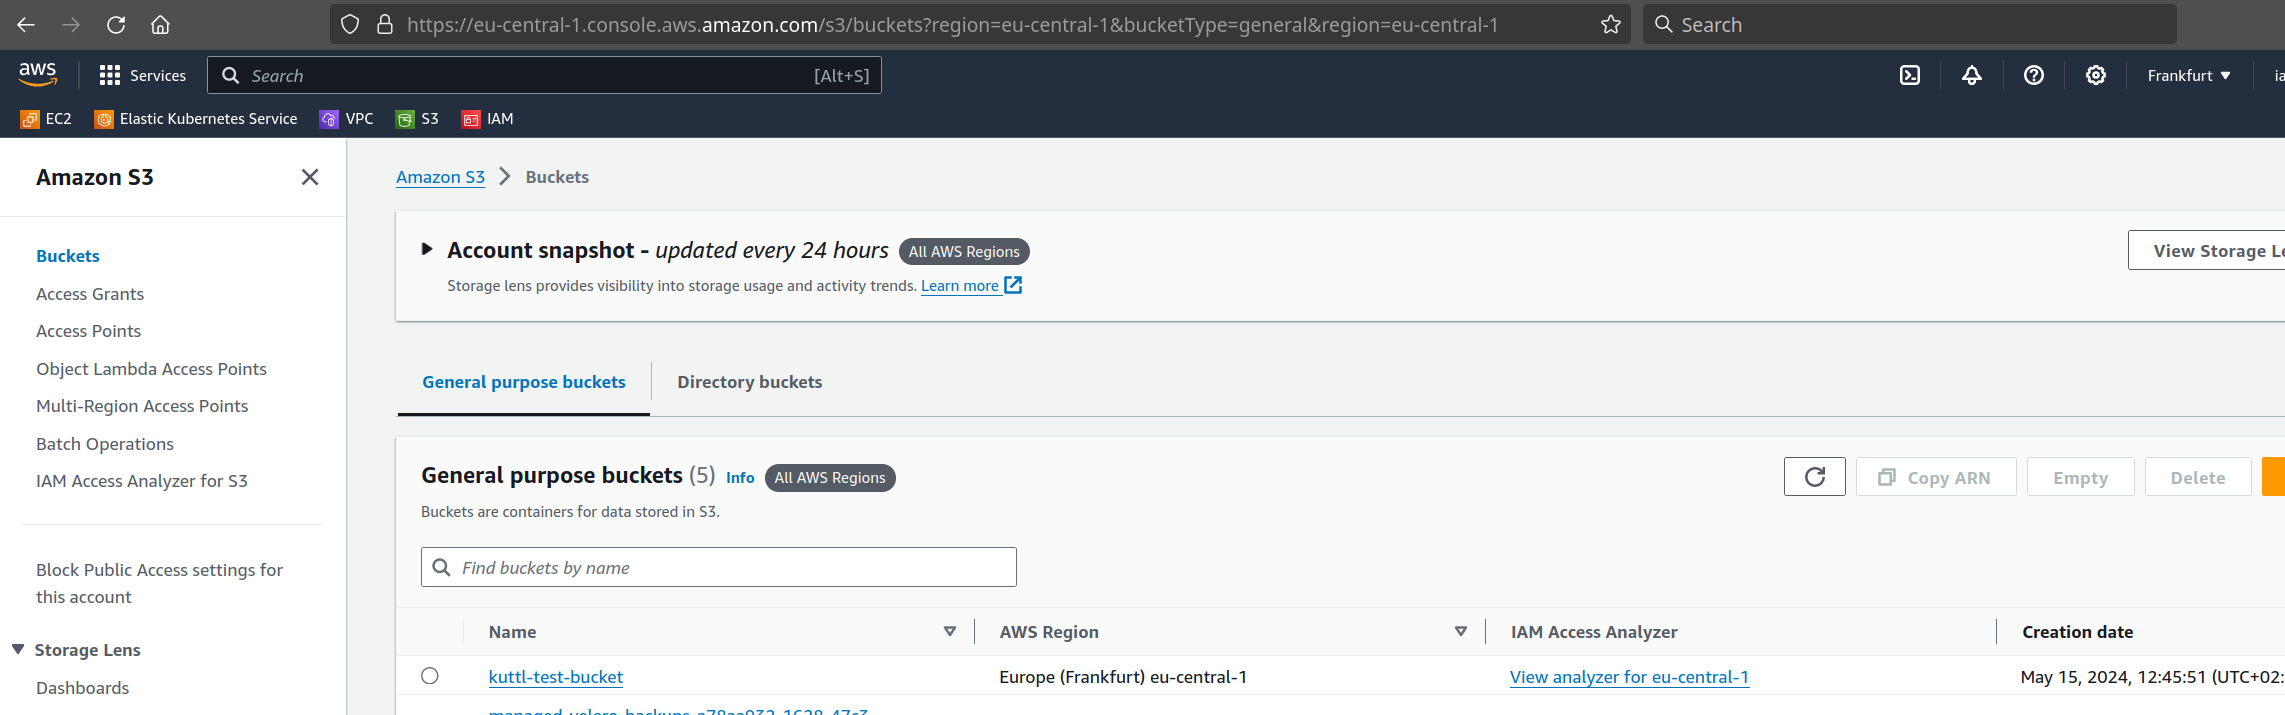Open AWS CloudShell terminal icon
The width and height of the screenshot is (2285, 715).
pos(1910,75)
